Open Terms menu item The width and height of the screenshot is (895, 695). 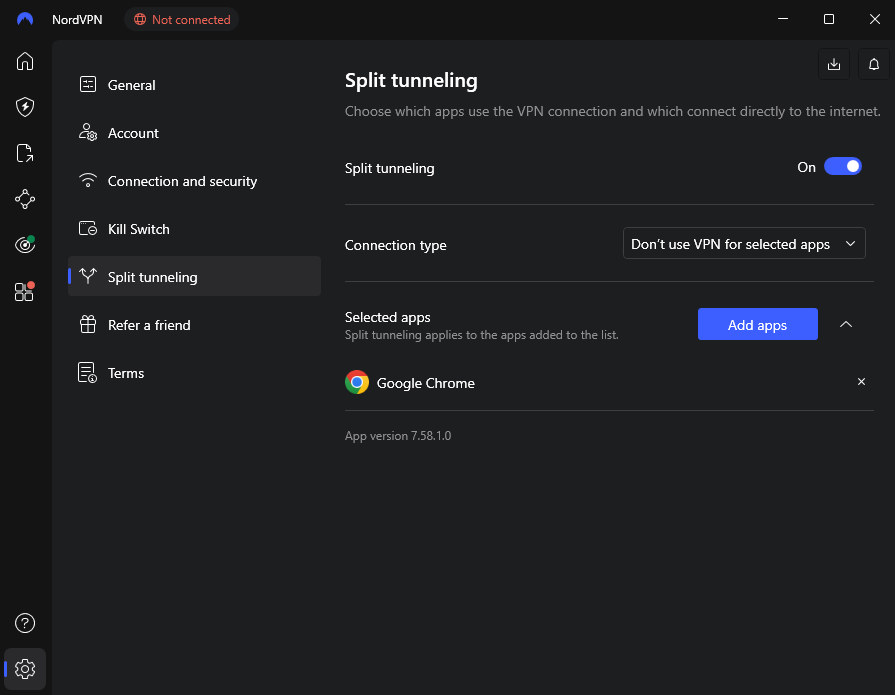pos(194,373)
